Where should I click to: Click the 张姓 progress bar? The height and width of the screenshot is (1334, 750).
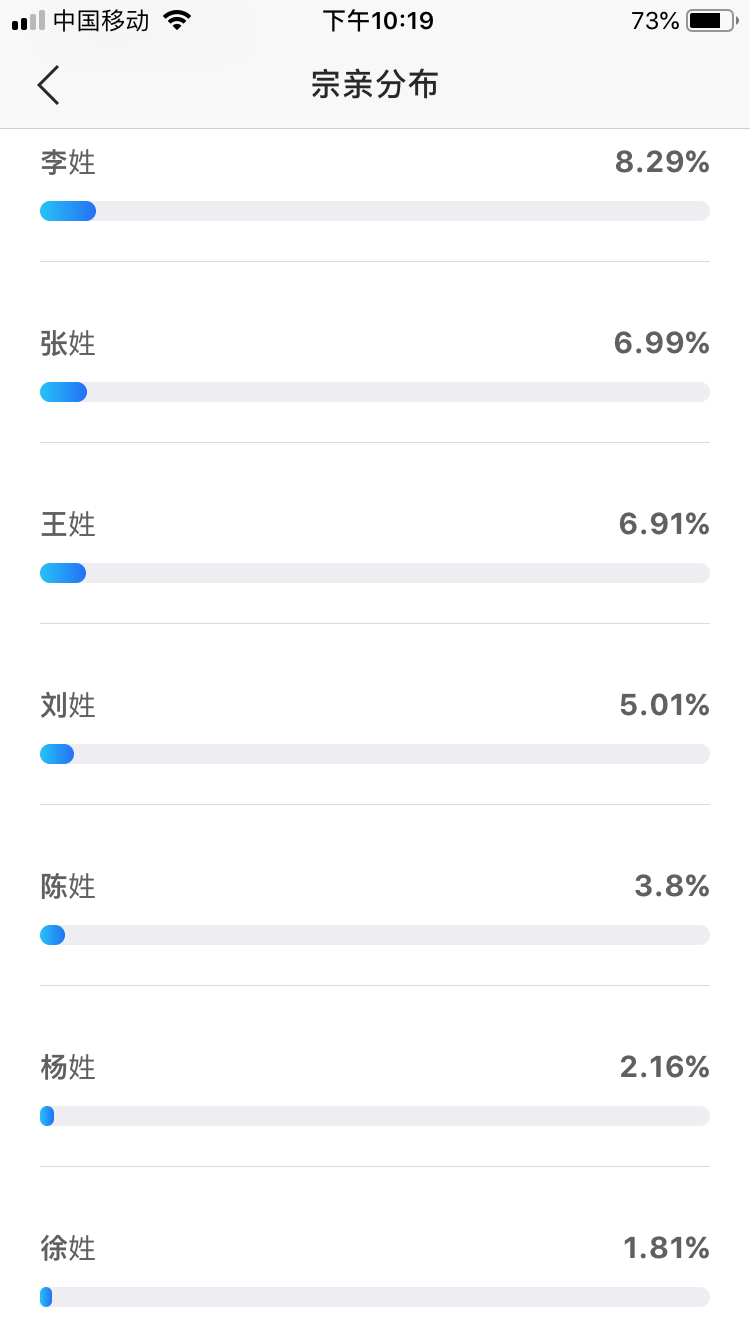(375, 392)
